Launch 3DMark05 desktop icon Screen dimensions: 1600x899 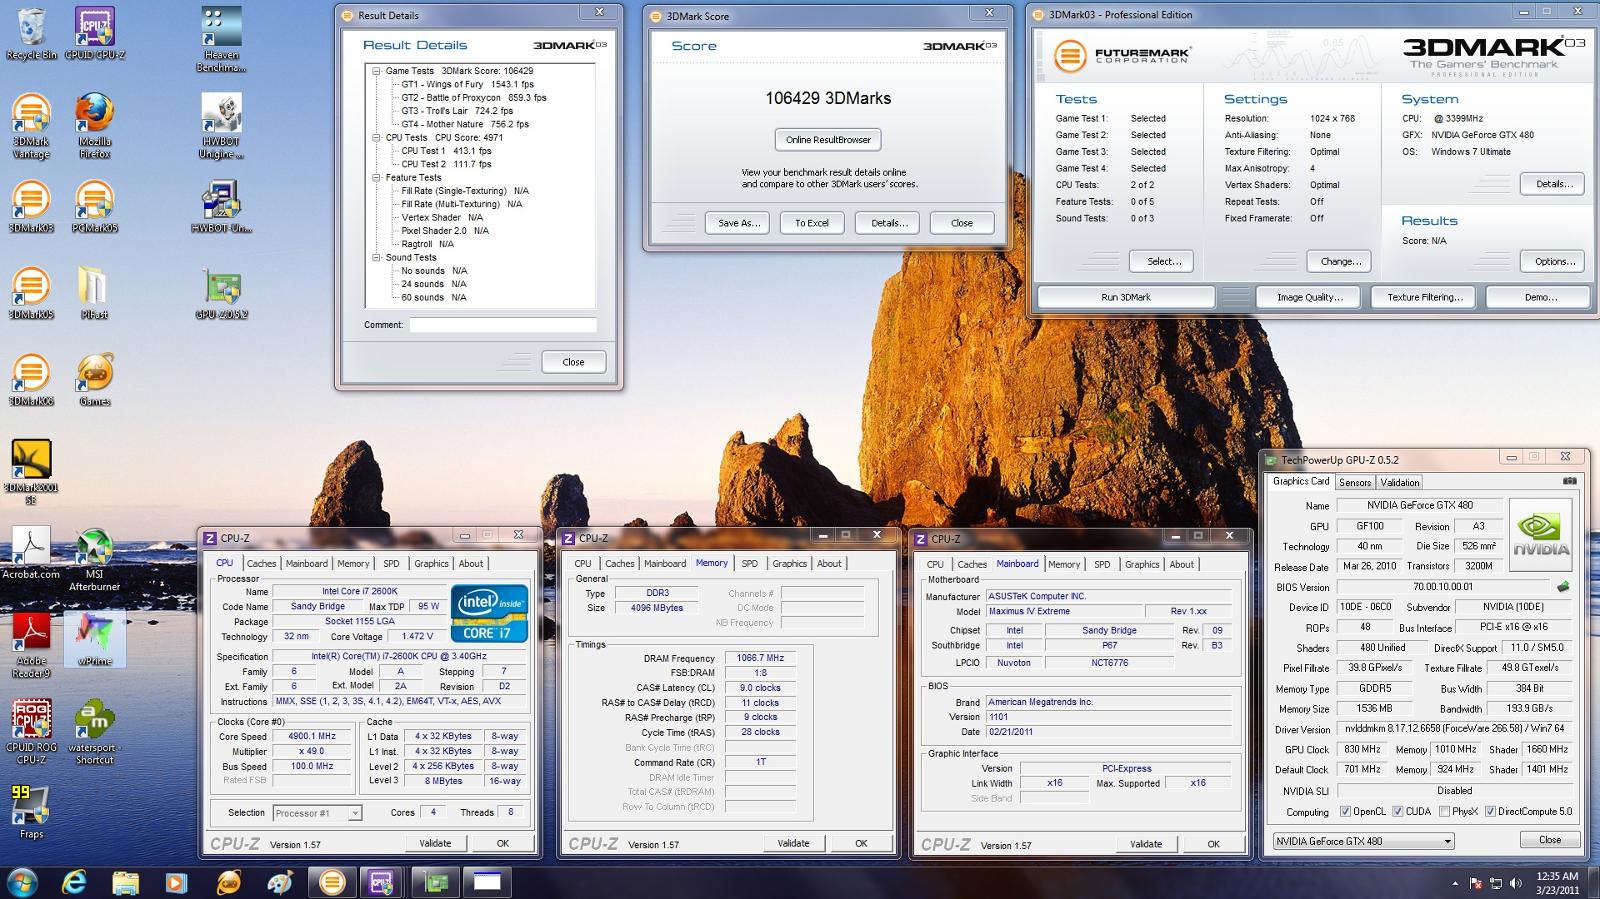tap(31, 293)
